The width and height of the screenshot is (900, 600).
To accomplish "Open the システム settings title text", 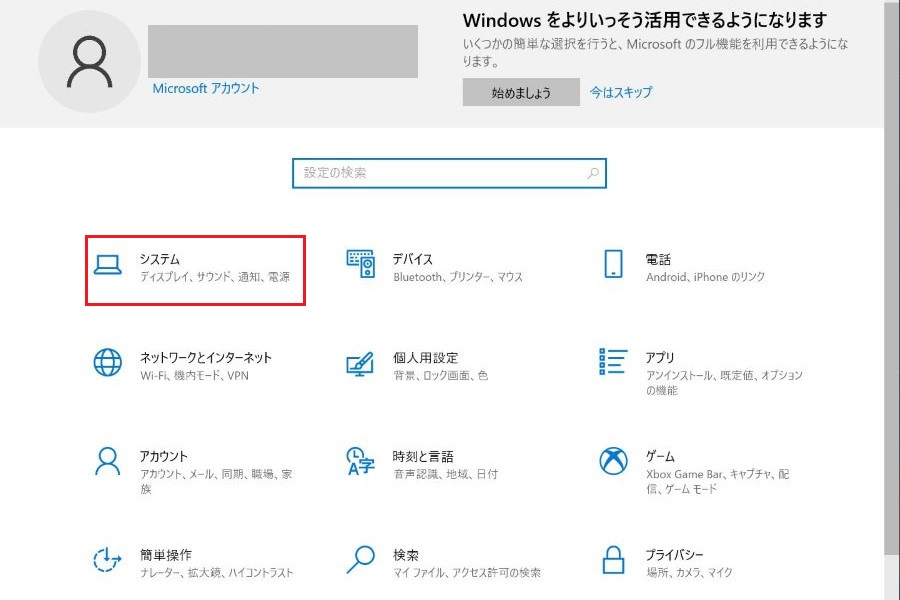I will [x=160, y=259].
